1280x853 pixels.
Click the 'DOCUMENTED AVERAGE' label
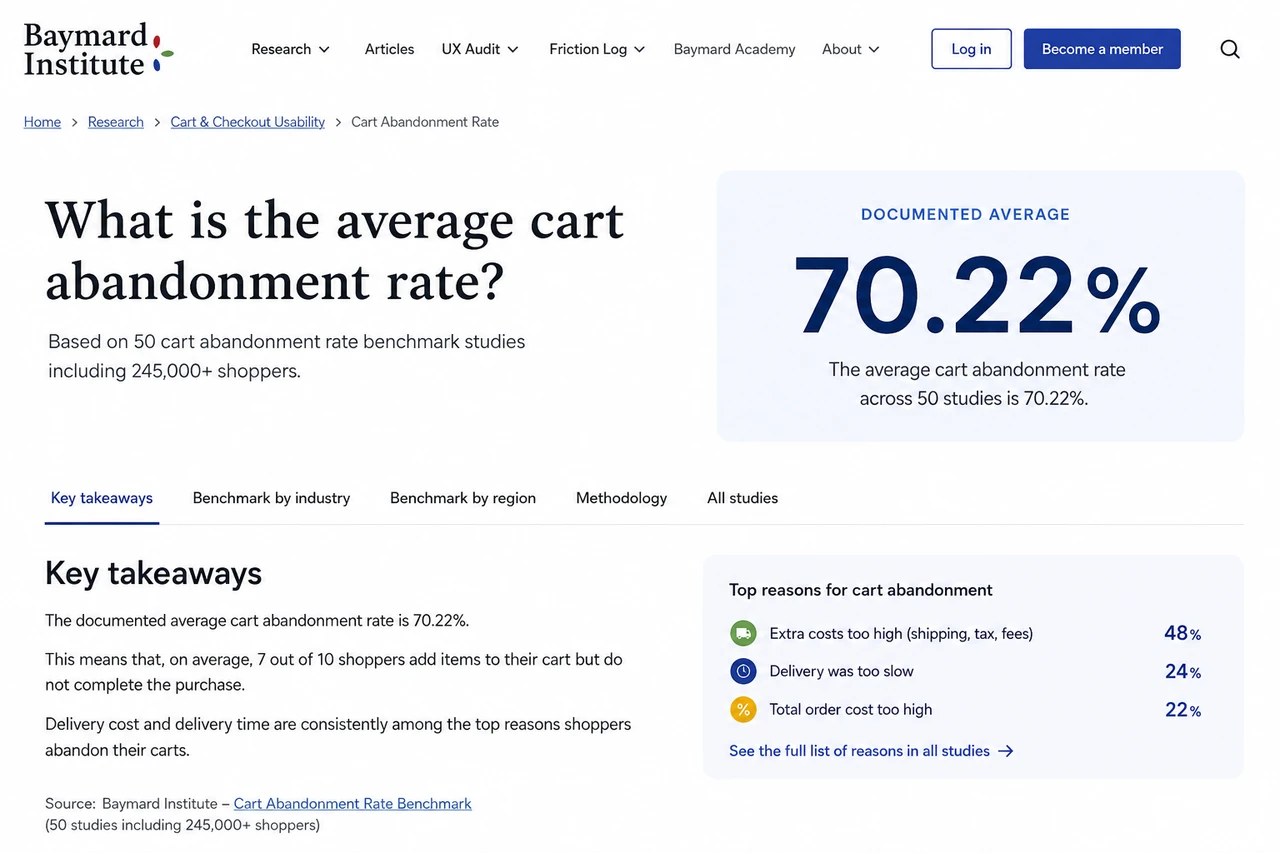click(965, 214)
